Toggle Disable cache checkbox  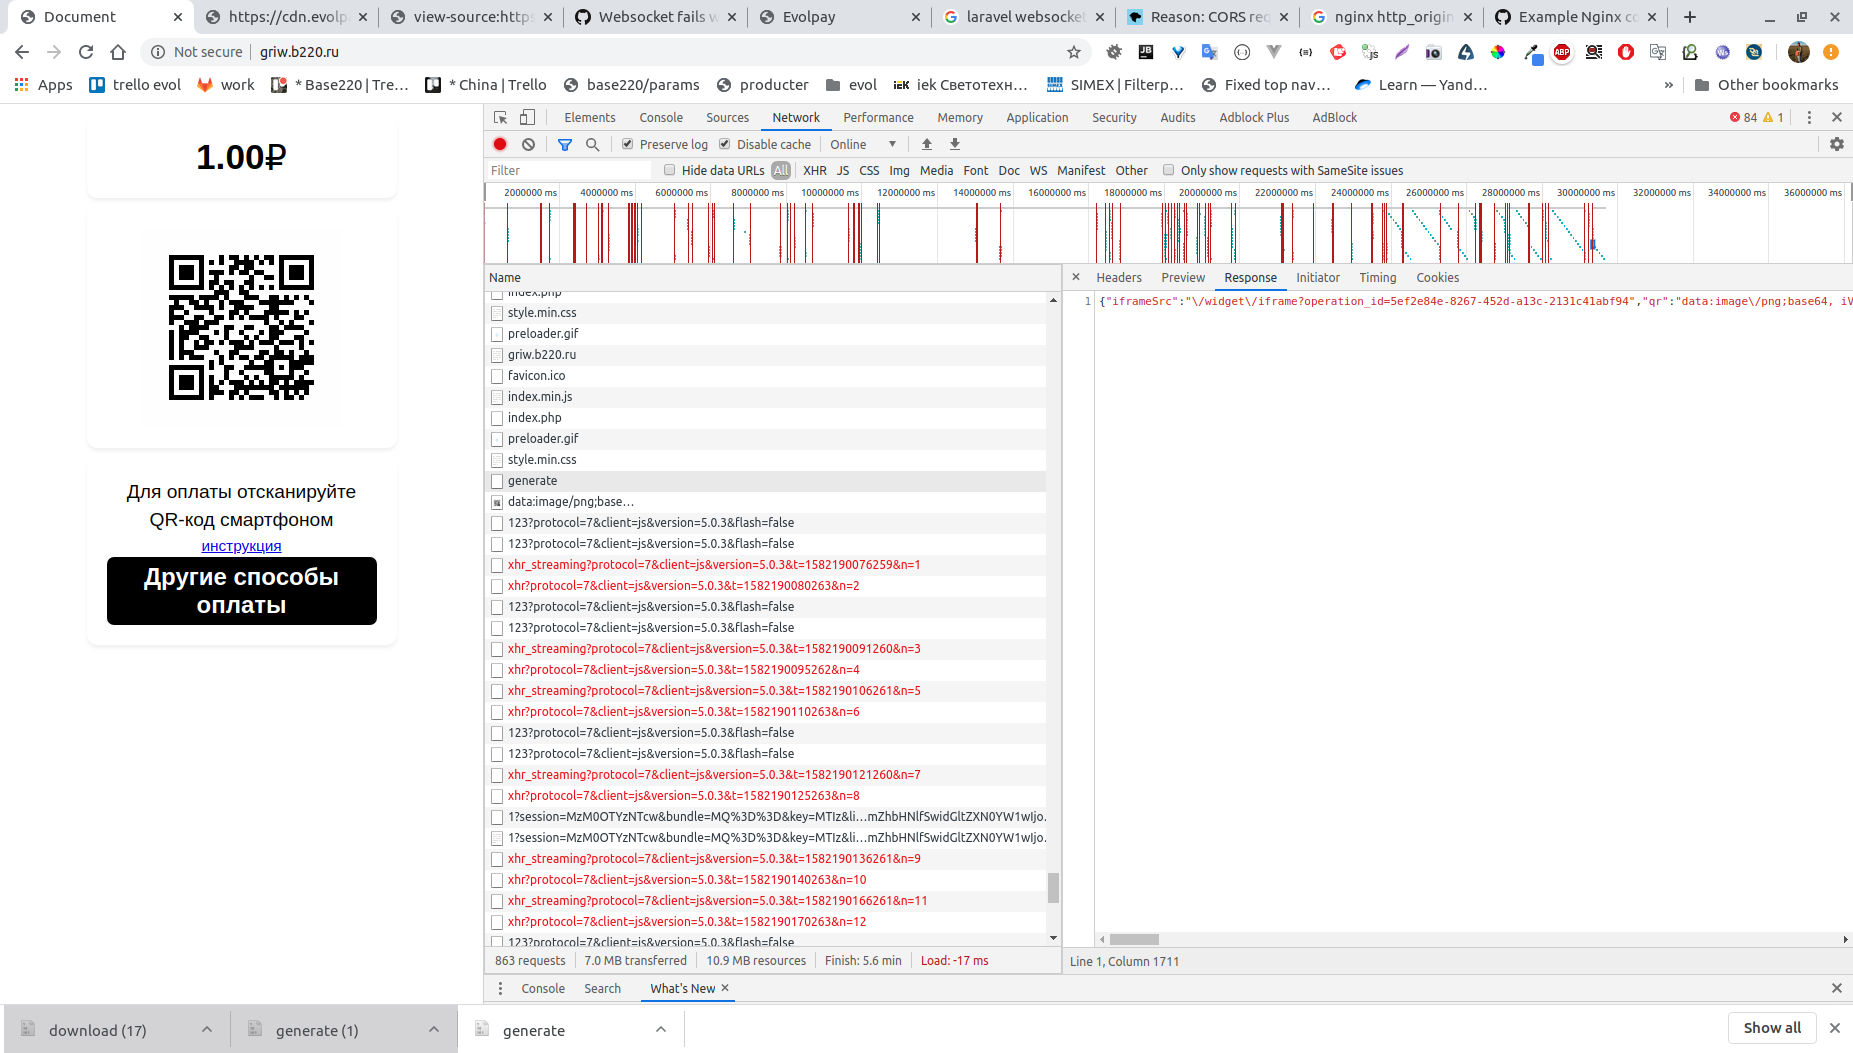pos(725,144)
